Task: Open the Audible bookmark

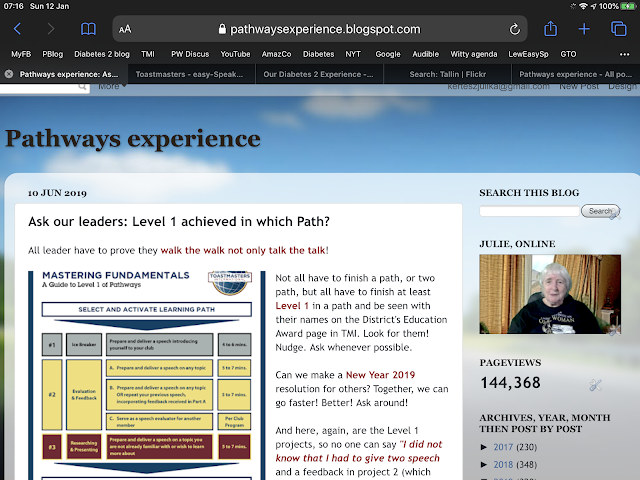Action: click(425, 54)
